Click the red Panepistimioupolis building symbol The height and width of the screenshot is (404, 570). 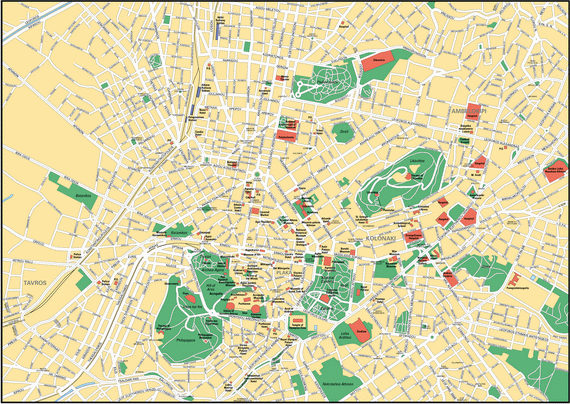point(514,279)
